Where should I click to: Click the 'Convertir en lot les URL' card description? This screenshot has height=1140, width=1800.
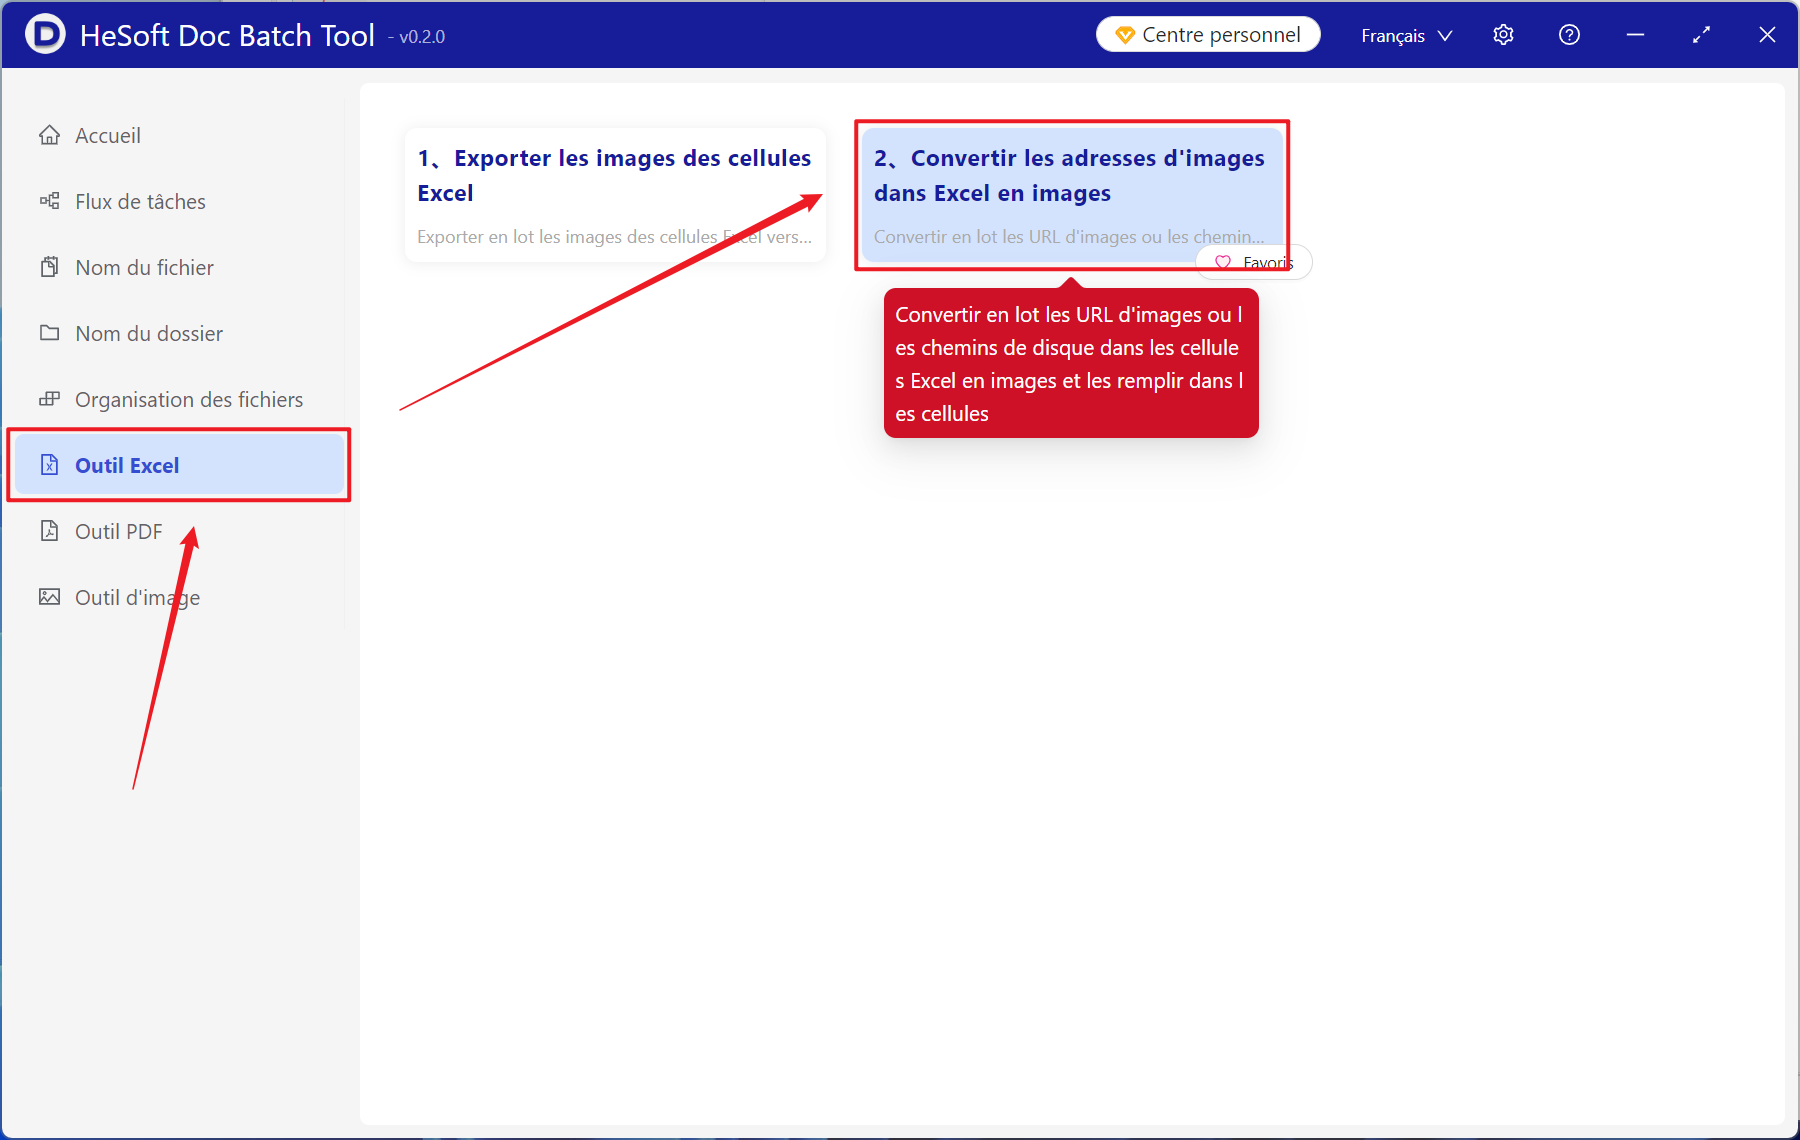tap(1069, 237)
